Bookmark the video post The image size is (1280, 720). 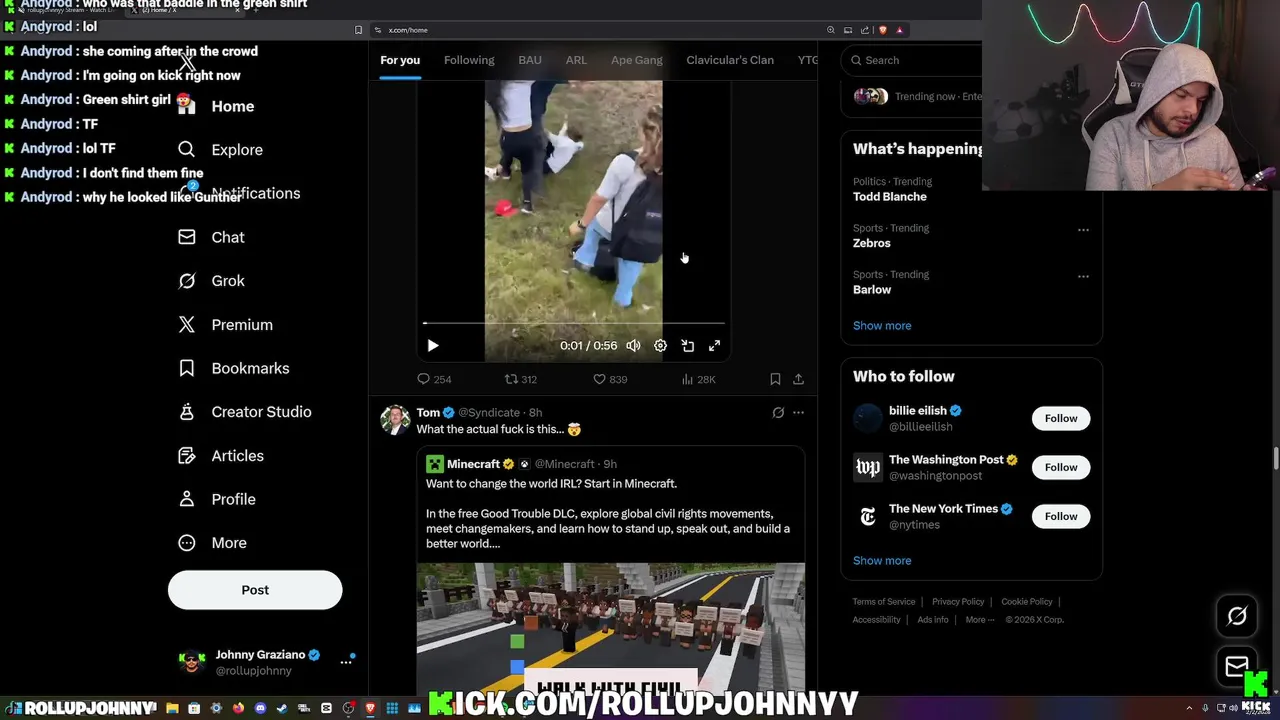(x=775, y=380)
